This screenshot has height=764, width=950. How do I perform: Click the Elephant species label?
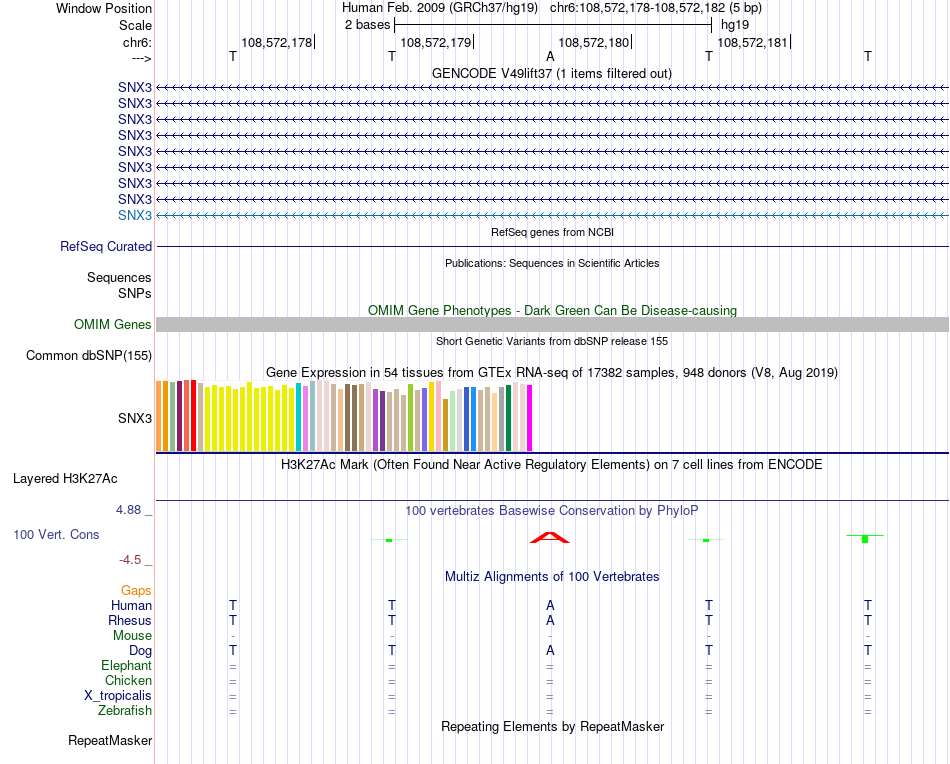126,665
